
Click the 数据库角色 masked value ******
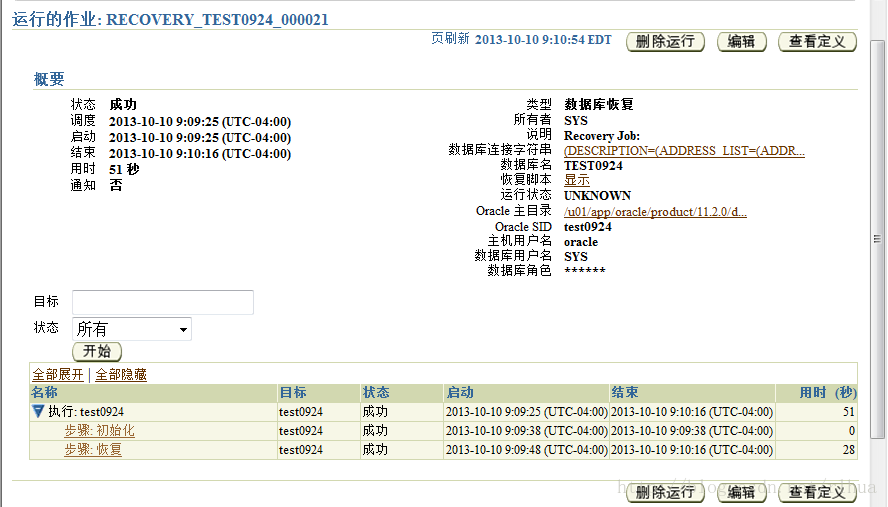click(x=585, y=270)
